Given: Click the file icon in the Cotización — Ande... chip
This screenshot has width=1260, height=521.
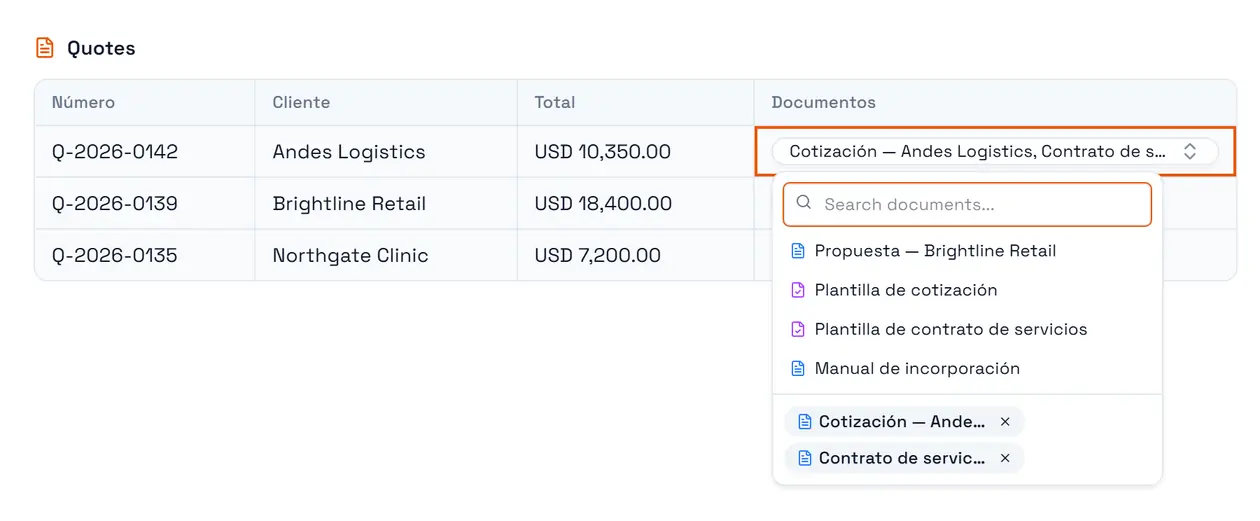Looking at the screenshot, I should (x=804, y=422).
